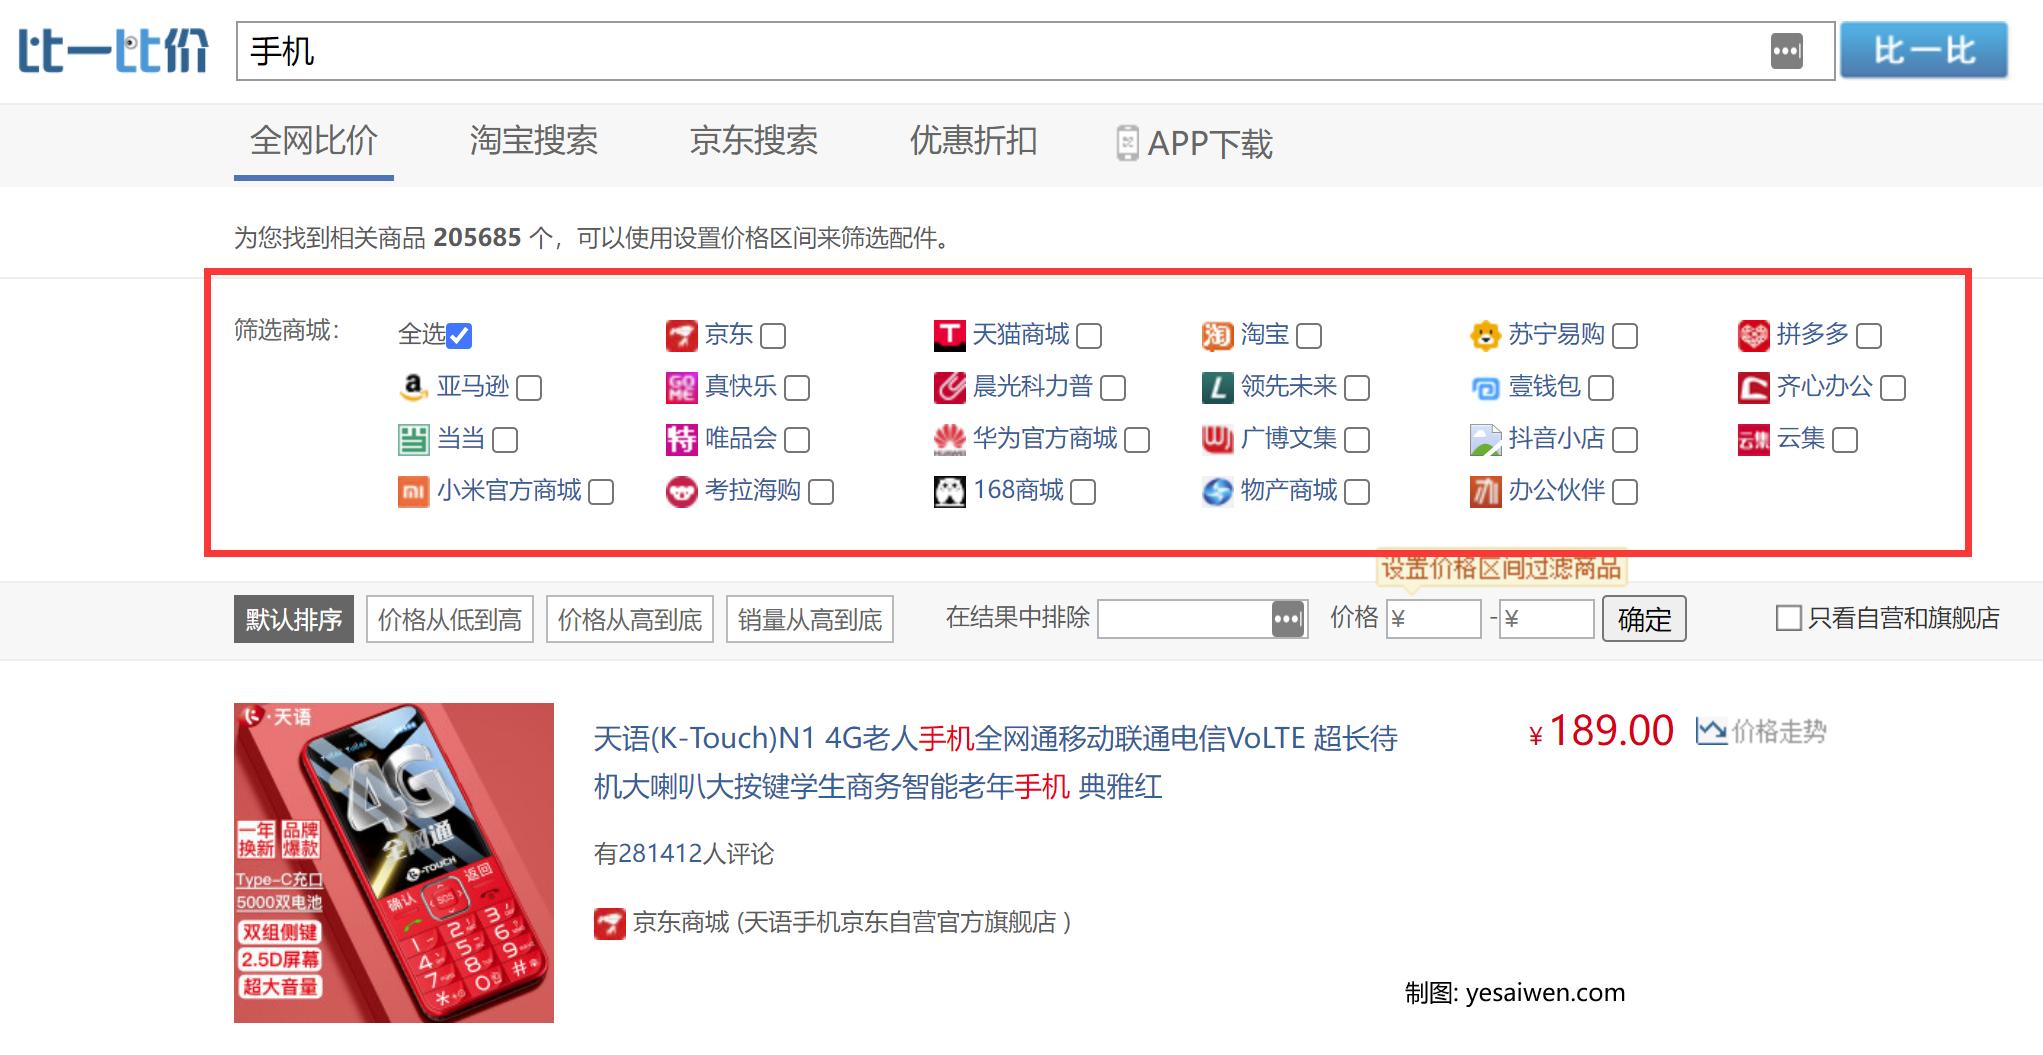Switch to the 淘宝搜索 tab
2043x1055 pixels.
533,143
